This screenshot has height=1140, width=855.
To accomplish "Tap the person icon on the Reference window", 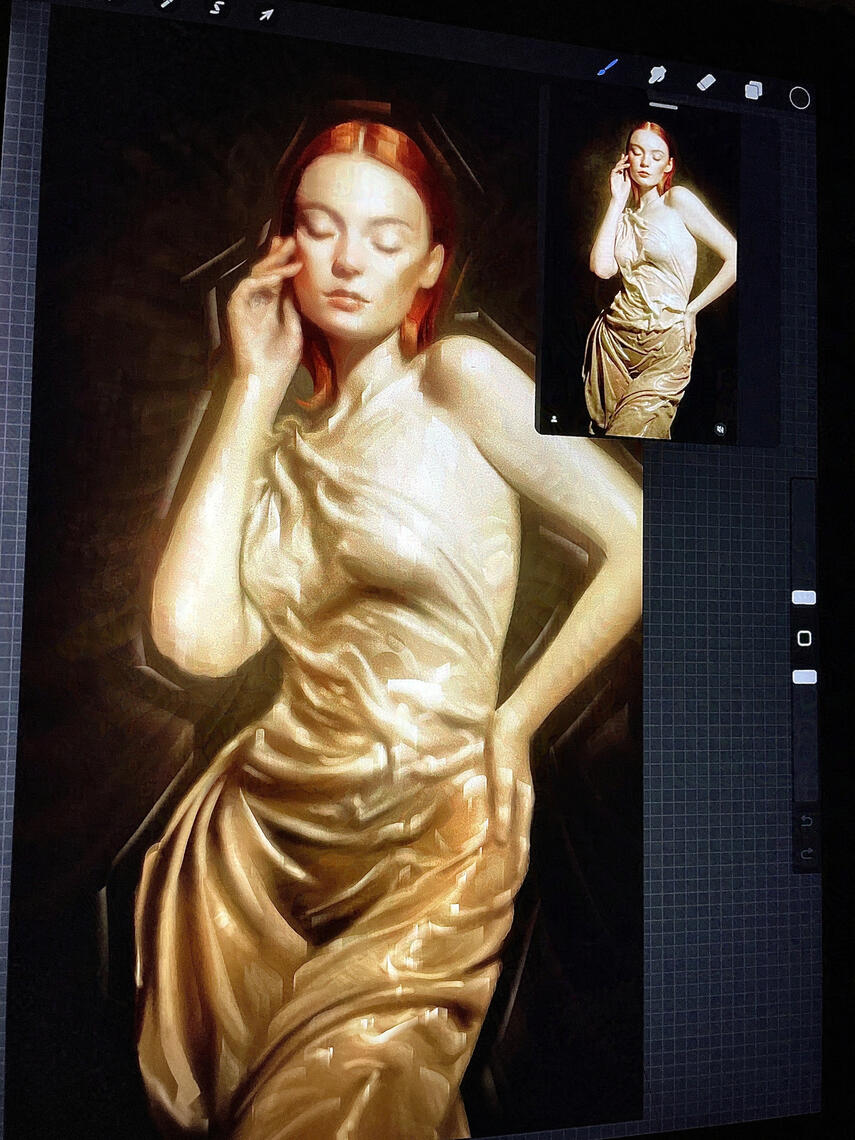I will [554, 419].
